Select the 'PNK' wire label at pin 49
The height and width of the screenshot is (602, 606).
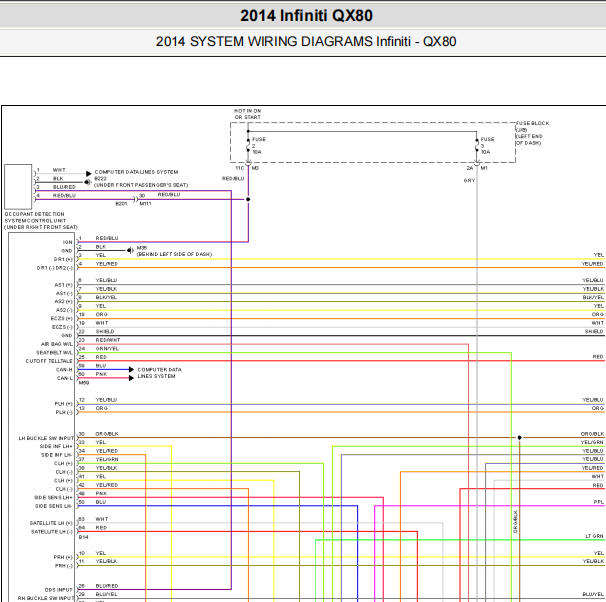[101, 493]
